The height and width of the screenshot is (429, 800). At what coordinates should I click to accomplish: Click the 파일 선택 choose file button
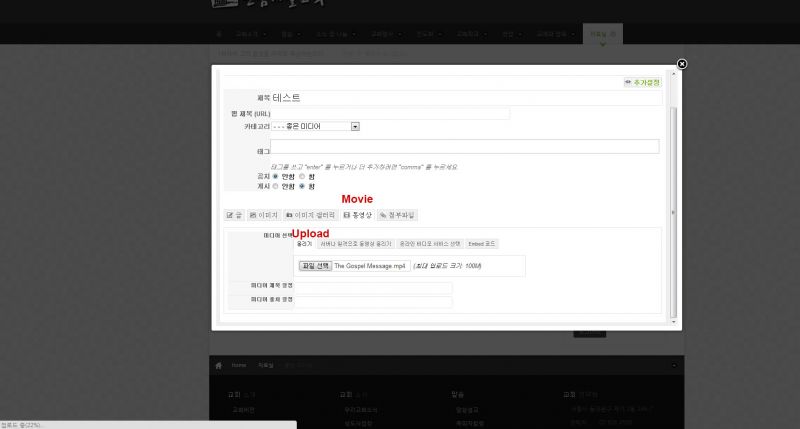point(315,266)
